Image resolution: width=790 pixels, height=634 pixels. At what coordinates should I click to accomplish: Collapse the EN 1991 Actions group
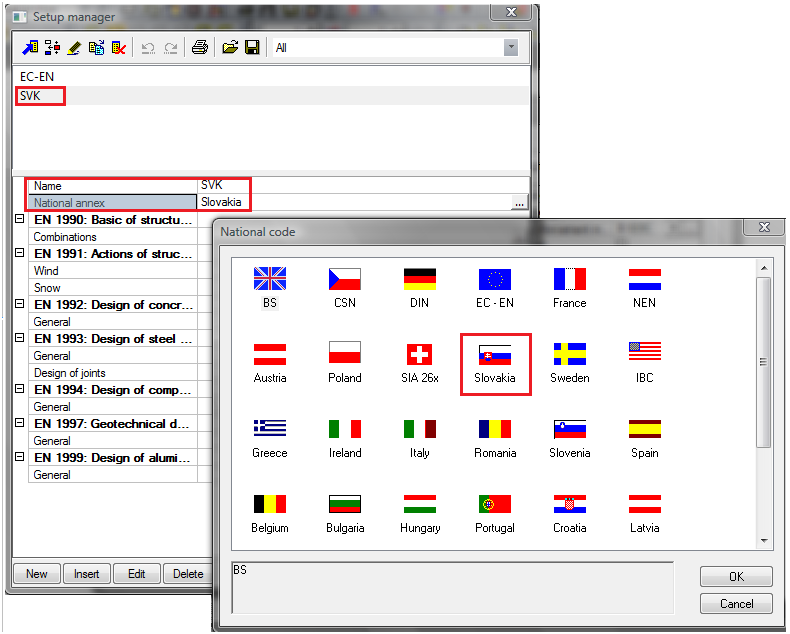click(20, 253)
